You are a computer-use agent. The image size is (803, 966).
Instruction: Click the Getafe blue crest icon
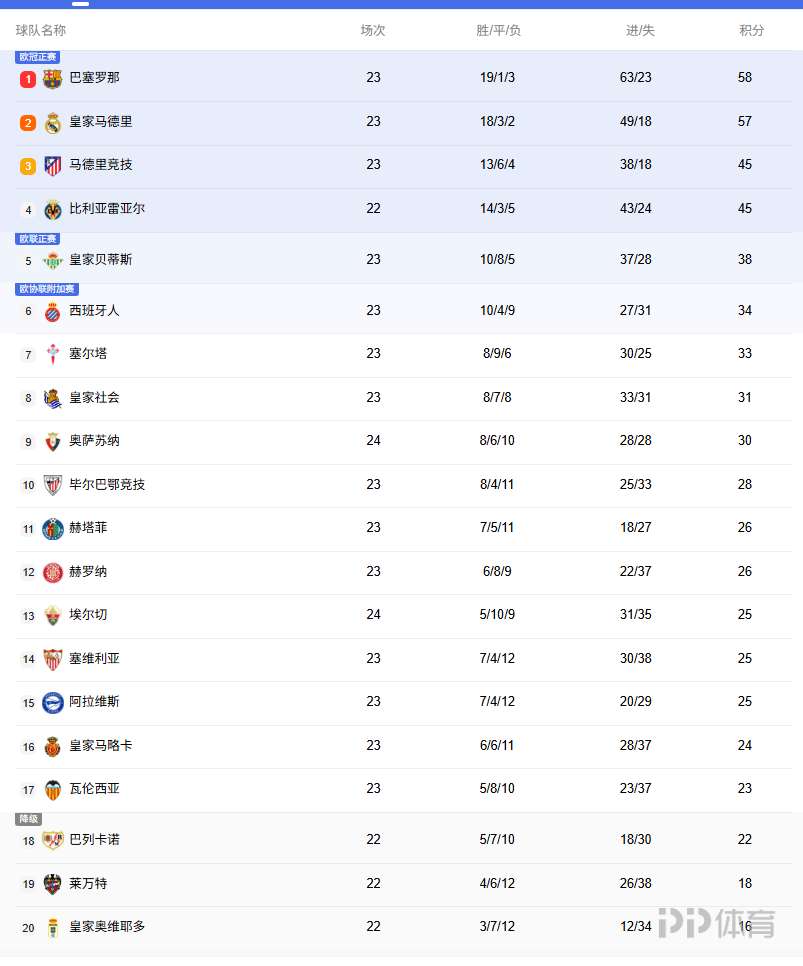53,529
